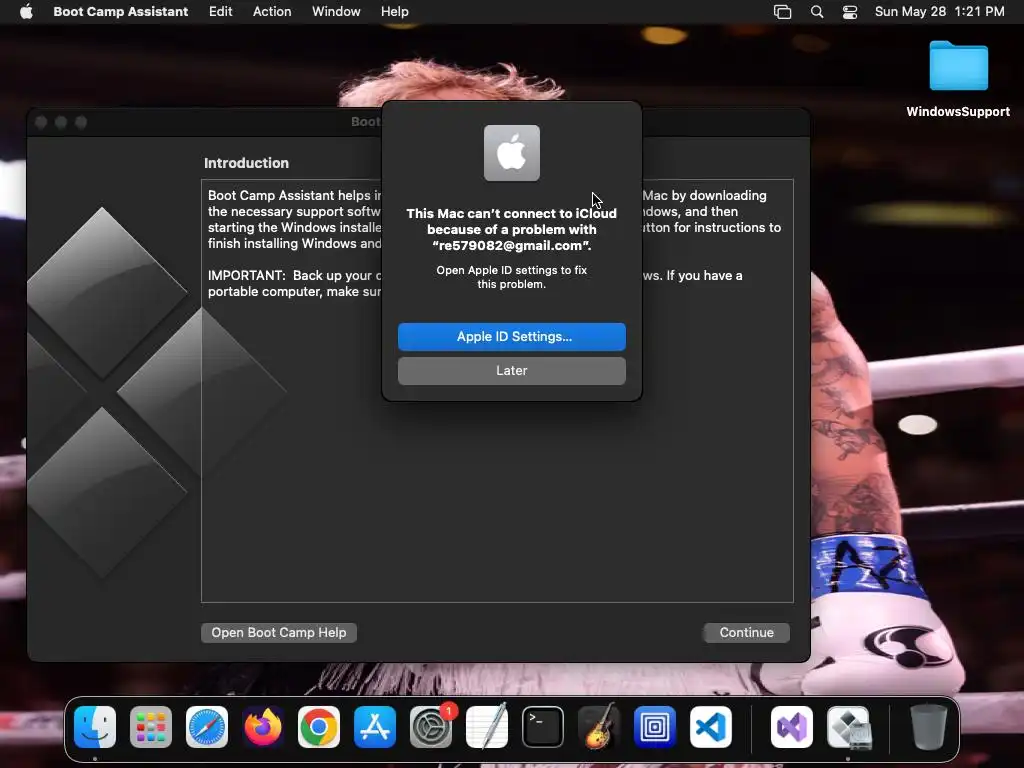
Task: Click the IMPORTANT backup notice text
Action: click(294, 283)
